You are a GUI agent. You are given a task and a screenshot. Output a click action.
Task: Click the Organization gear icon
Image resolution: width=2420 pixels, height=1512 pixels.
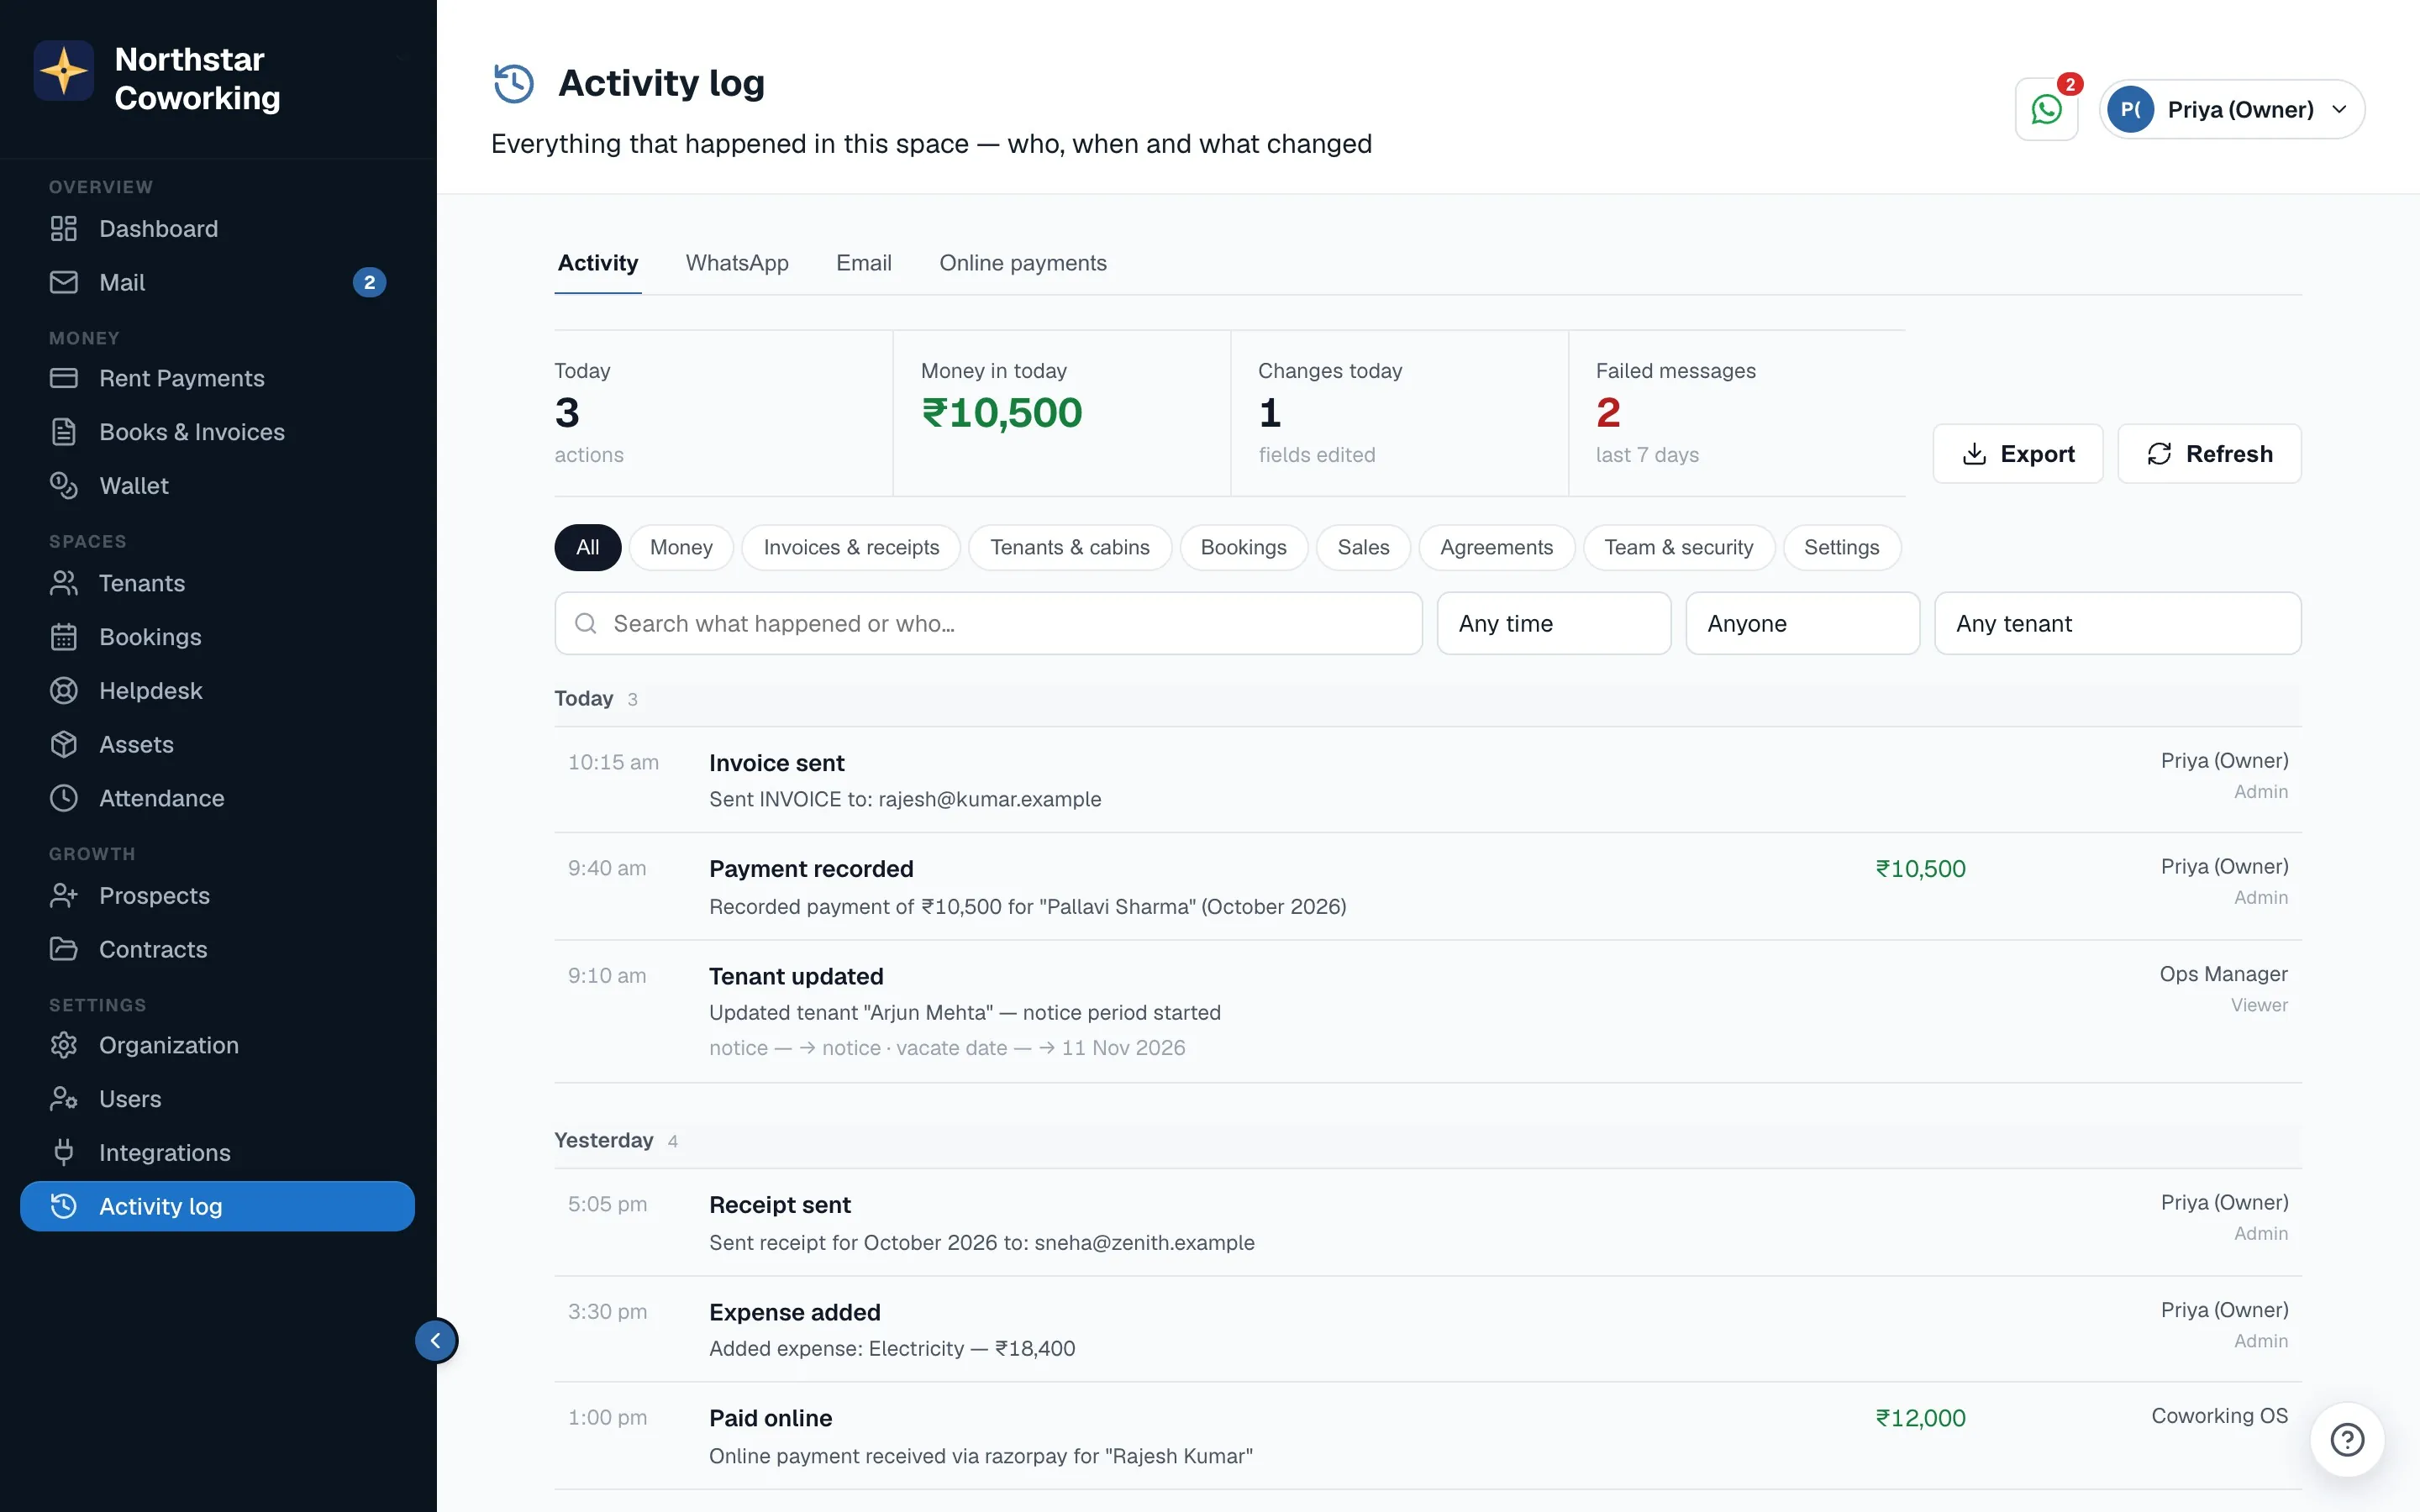(x=64, y=1045)
